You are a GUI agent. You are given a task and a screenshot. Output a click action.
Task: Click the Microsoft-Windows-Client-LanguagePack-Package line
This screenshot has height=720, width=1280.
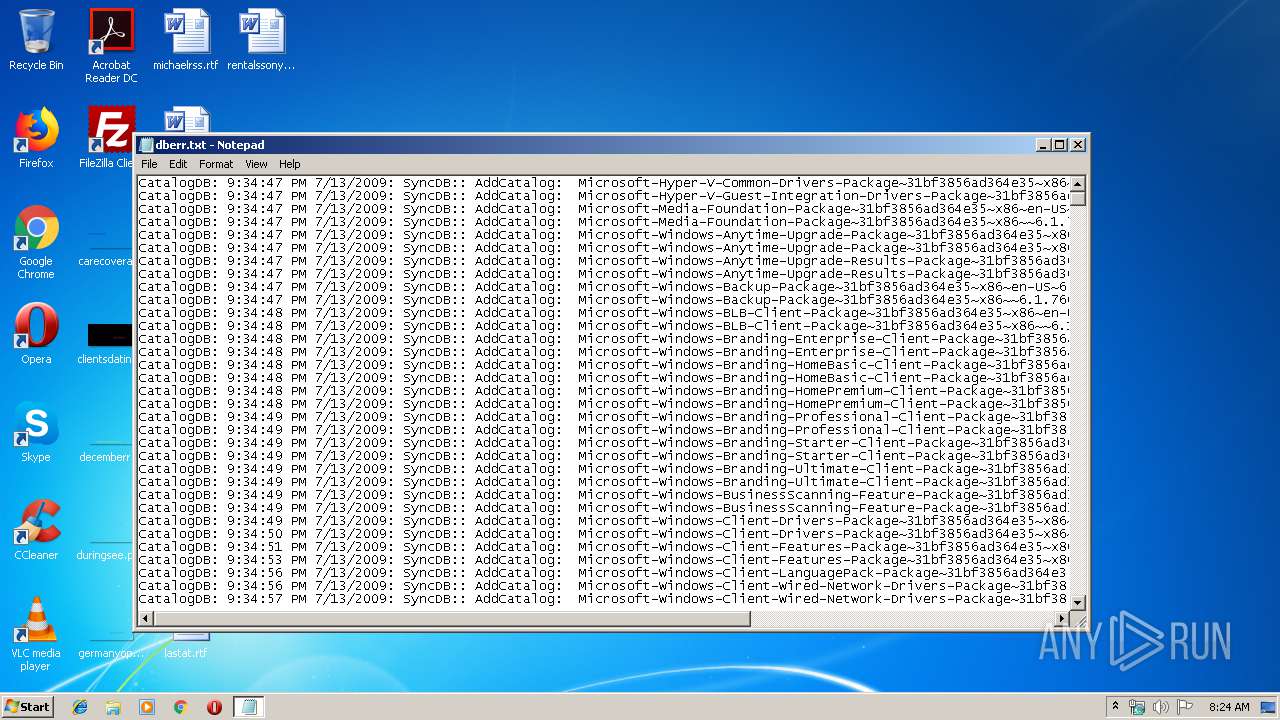tap(603, 573)
